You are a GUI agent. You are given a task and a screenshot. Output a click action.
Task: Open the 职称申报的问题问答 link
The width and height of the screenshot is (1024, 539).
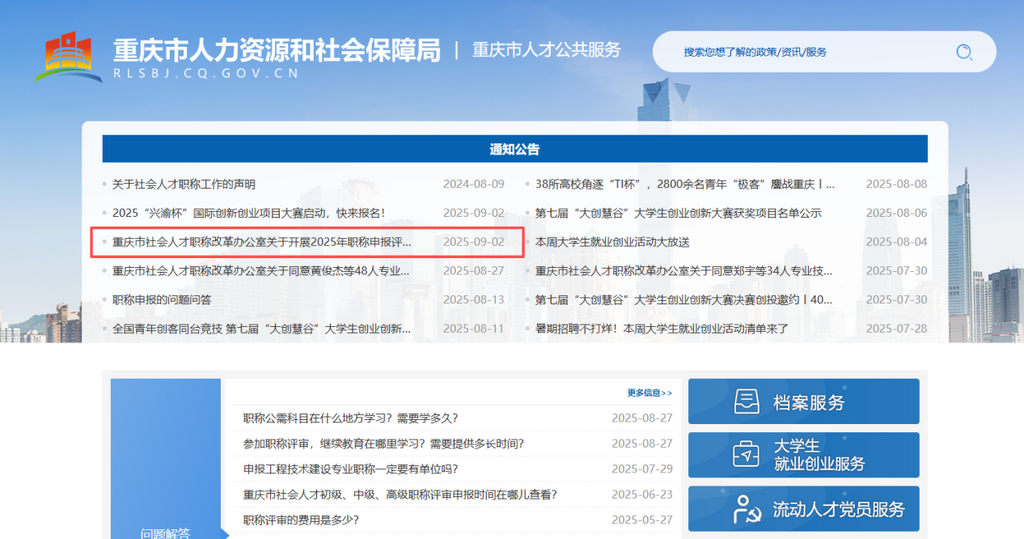coord(162,300)
